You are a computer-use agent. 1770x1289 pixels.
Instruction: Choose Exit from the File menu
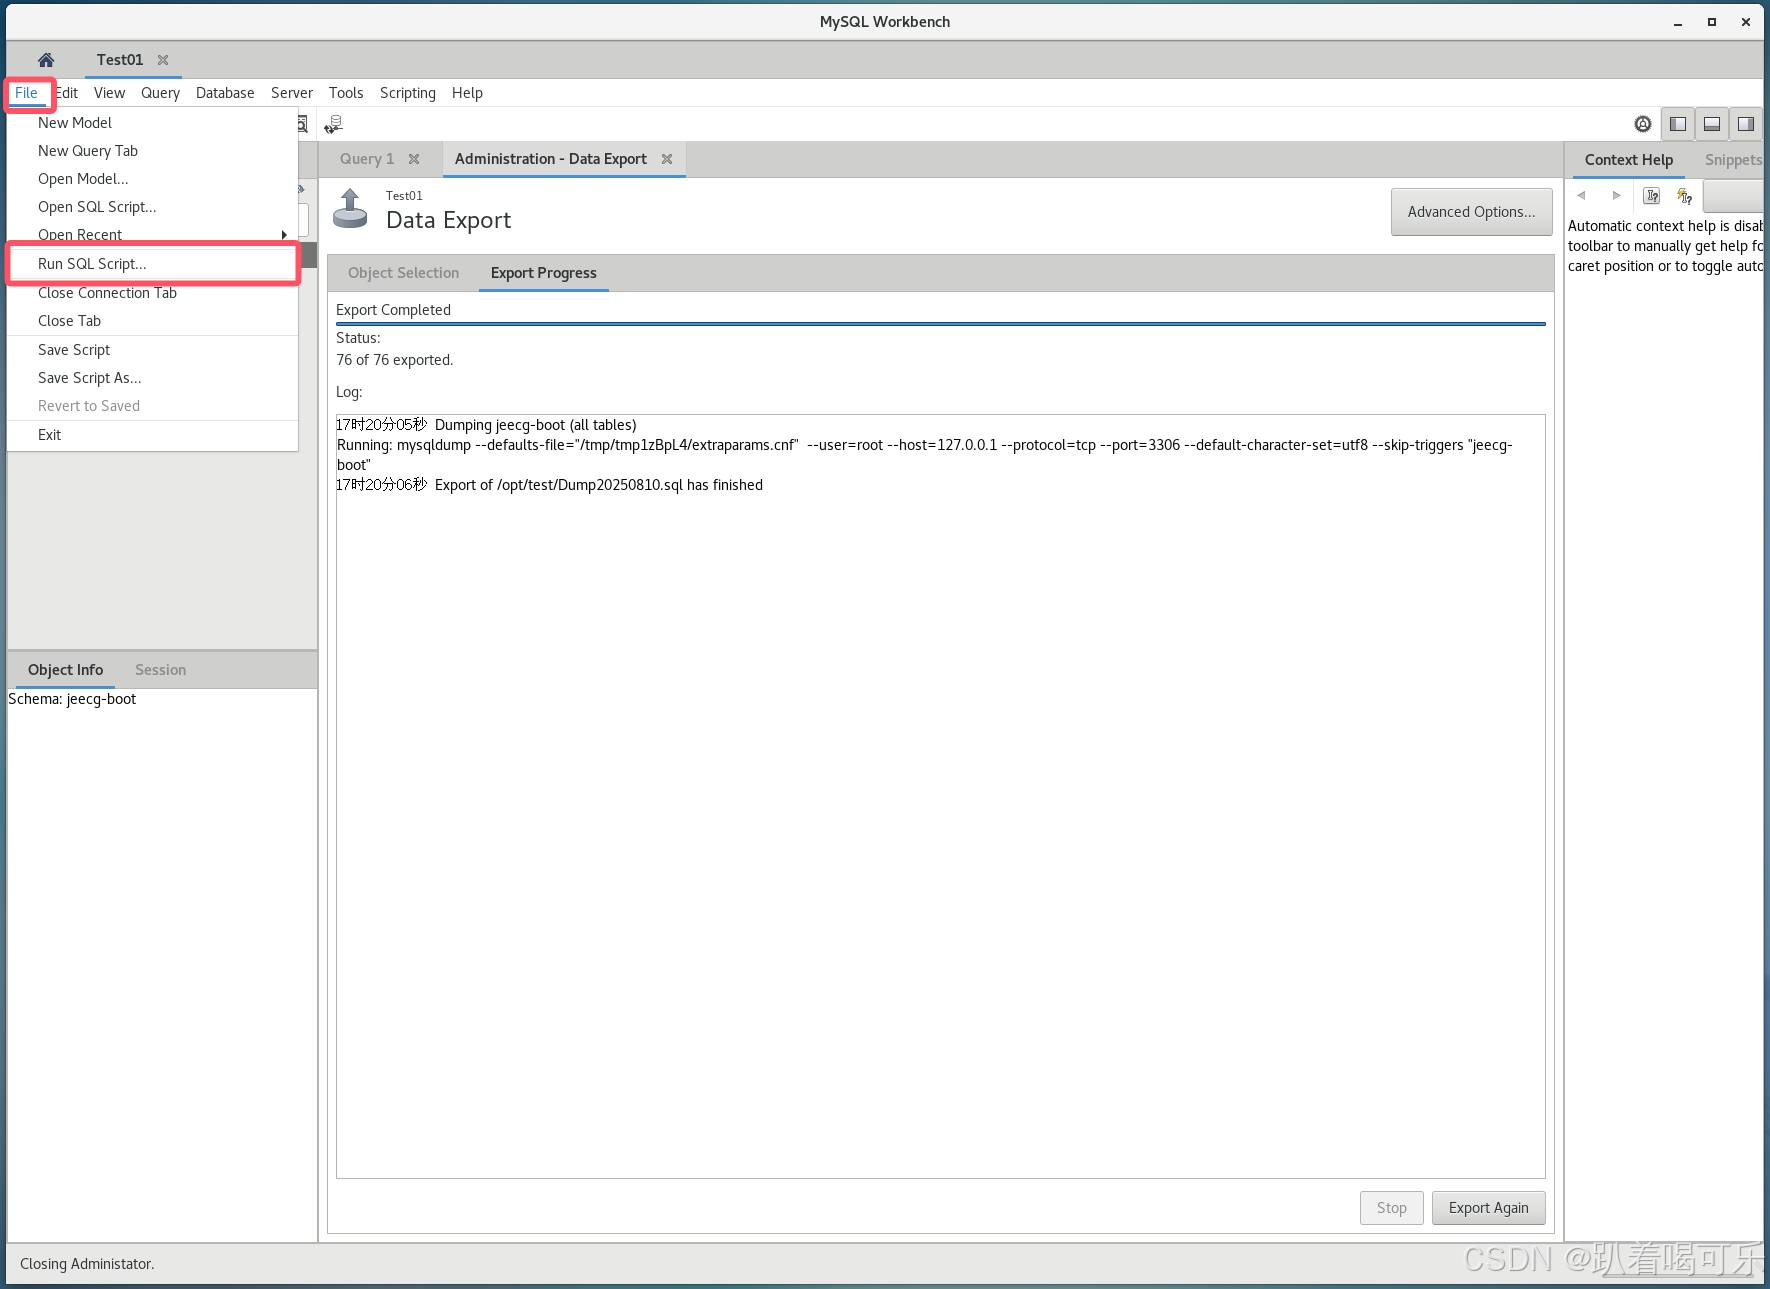pos(153,435)
